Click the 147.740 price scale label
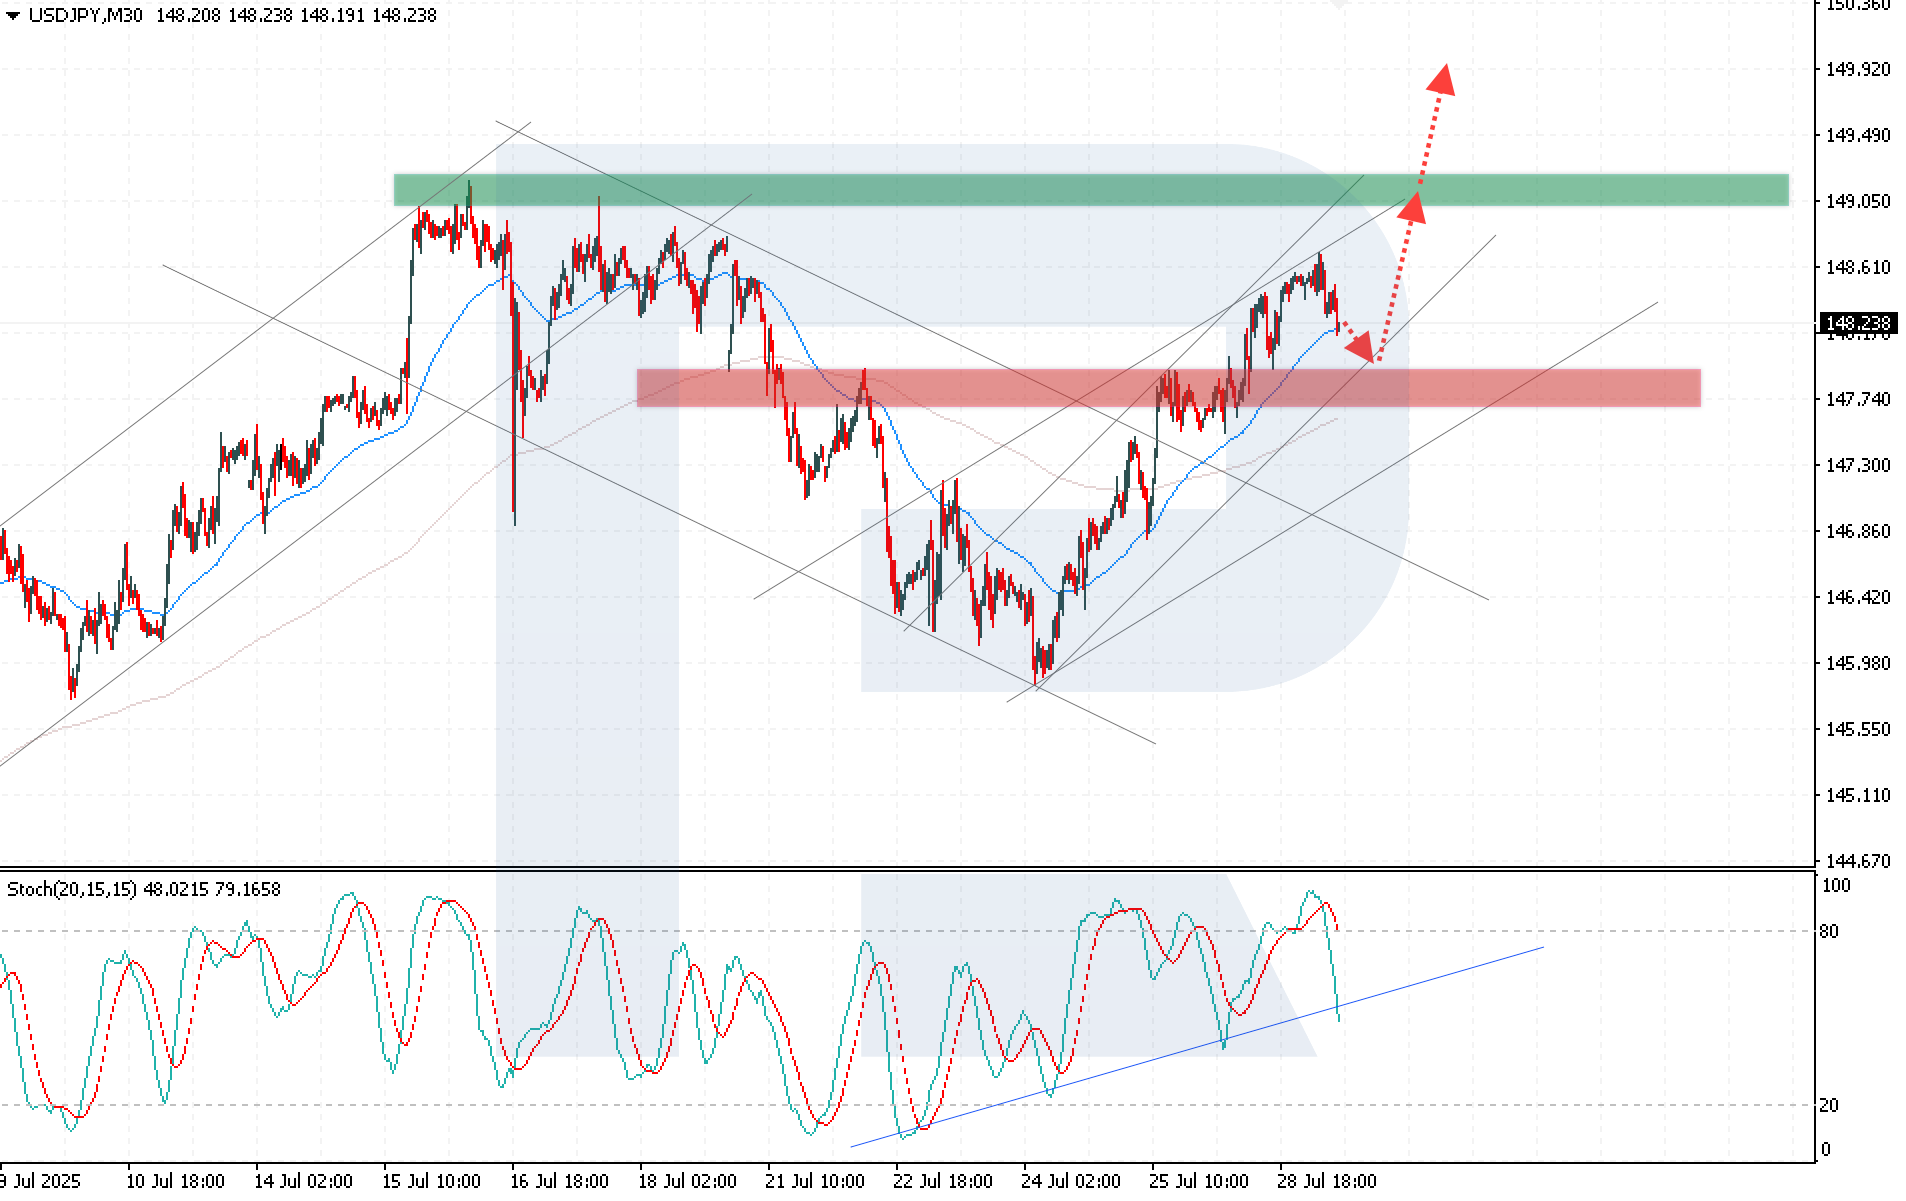Image resolution: width=1906 pixels, height=1201 pixels. click(x=1858, y=399)
